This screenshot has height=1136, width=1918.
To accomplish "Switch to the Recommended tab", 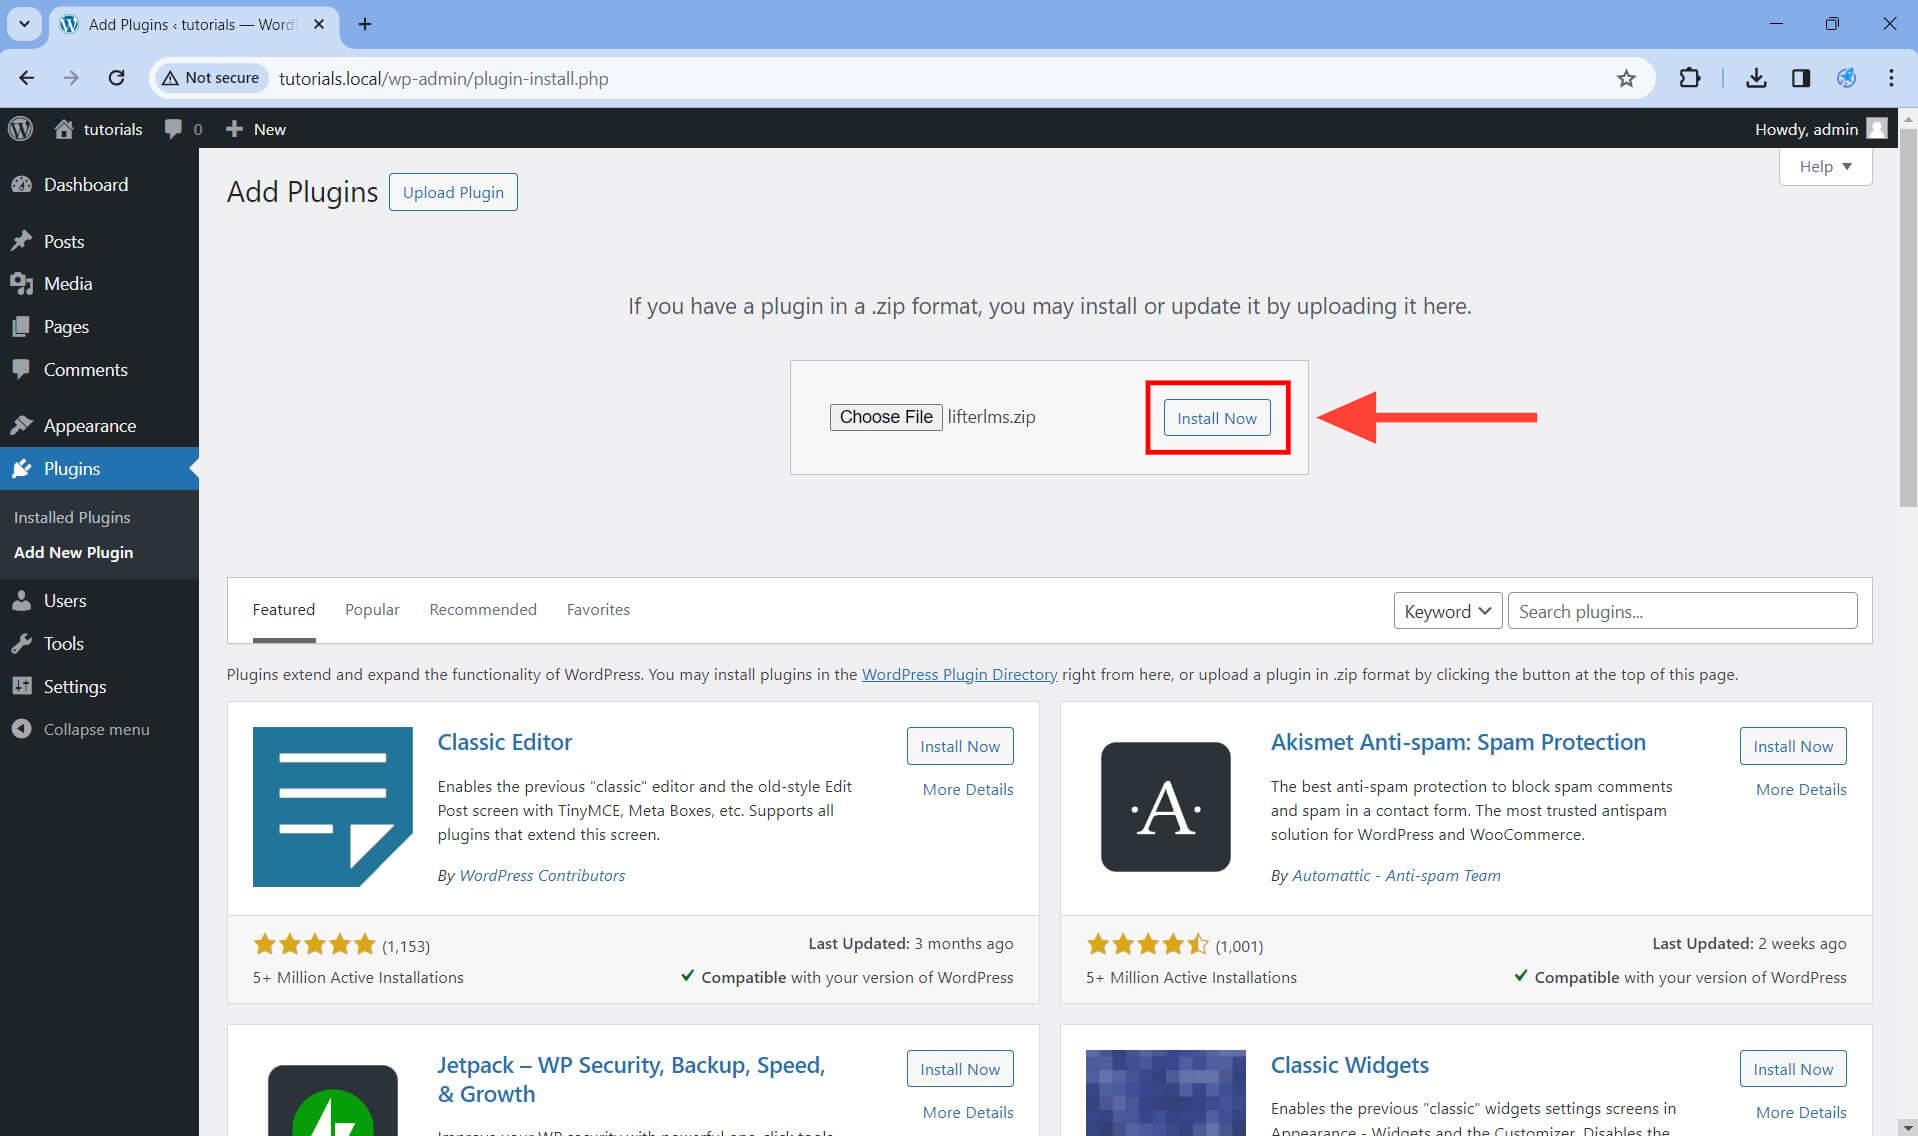I will tap(482, 609).
